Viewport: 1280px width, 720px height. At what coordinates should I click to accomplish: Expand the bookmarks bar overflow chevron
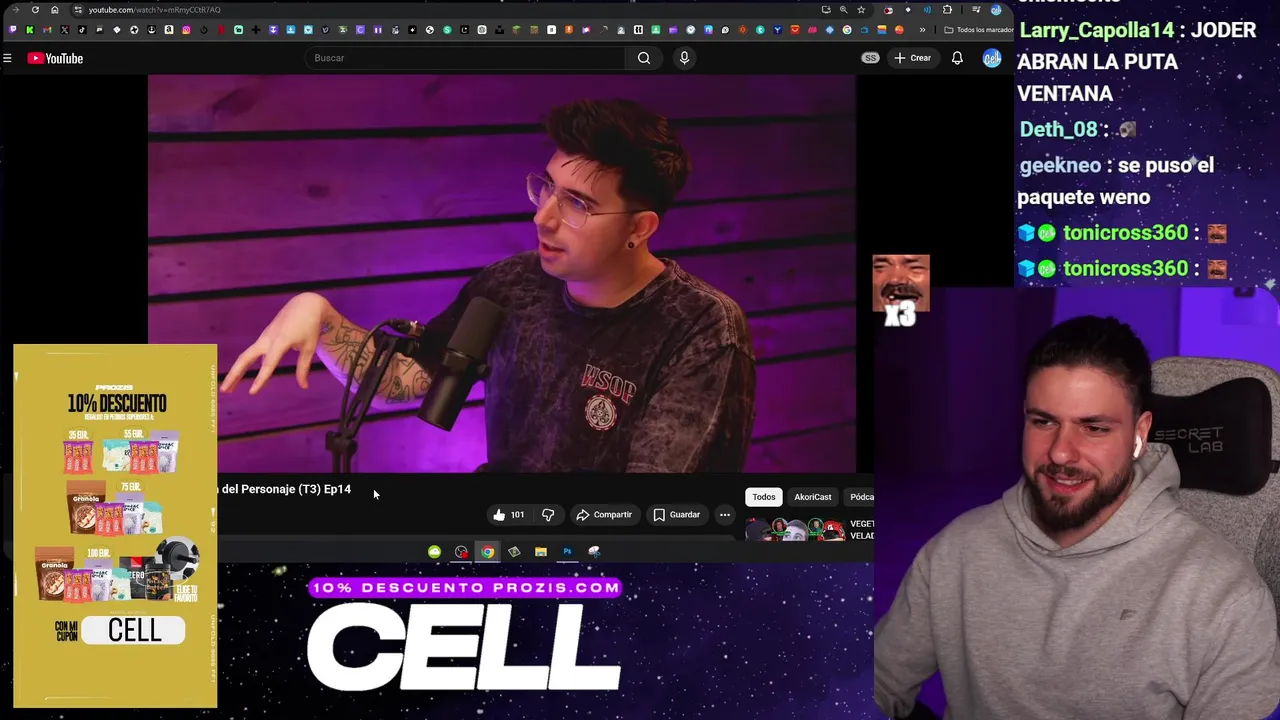point(922,30)
